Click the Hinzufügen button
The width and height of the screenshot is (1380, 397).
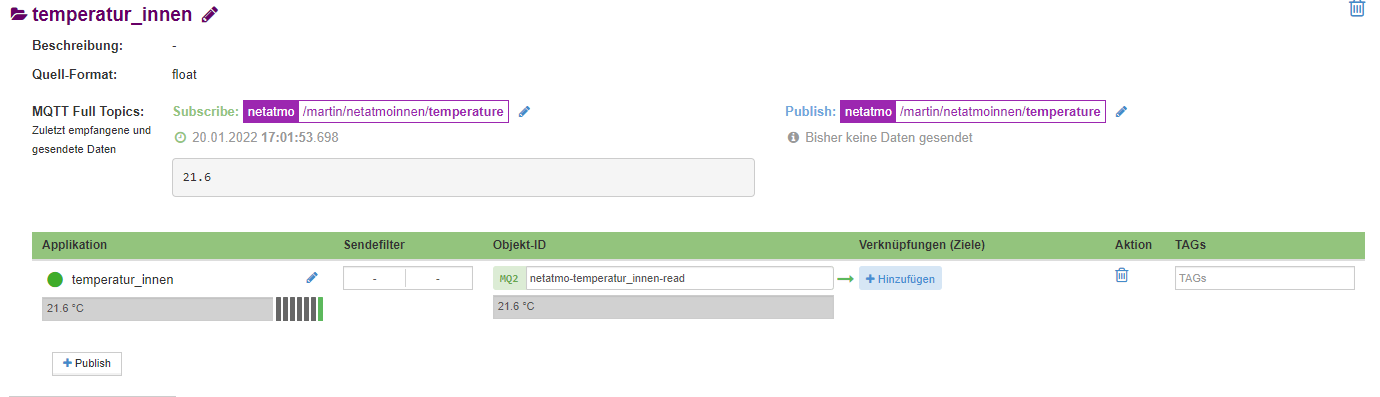point(900,279)
